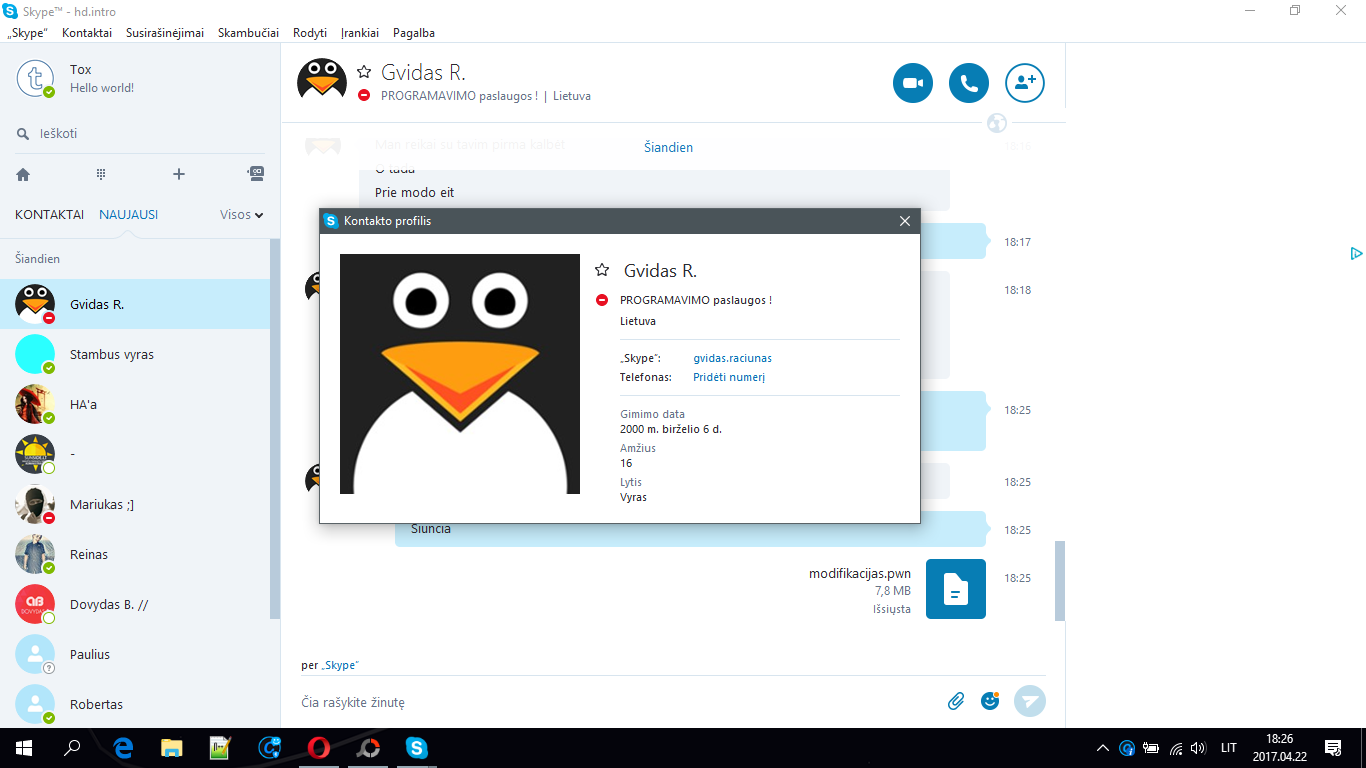
Task: Click the paperclip attach file icon
Action: (956, 701)
